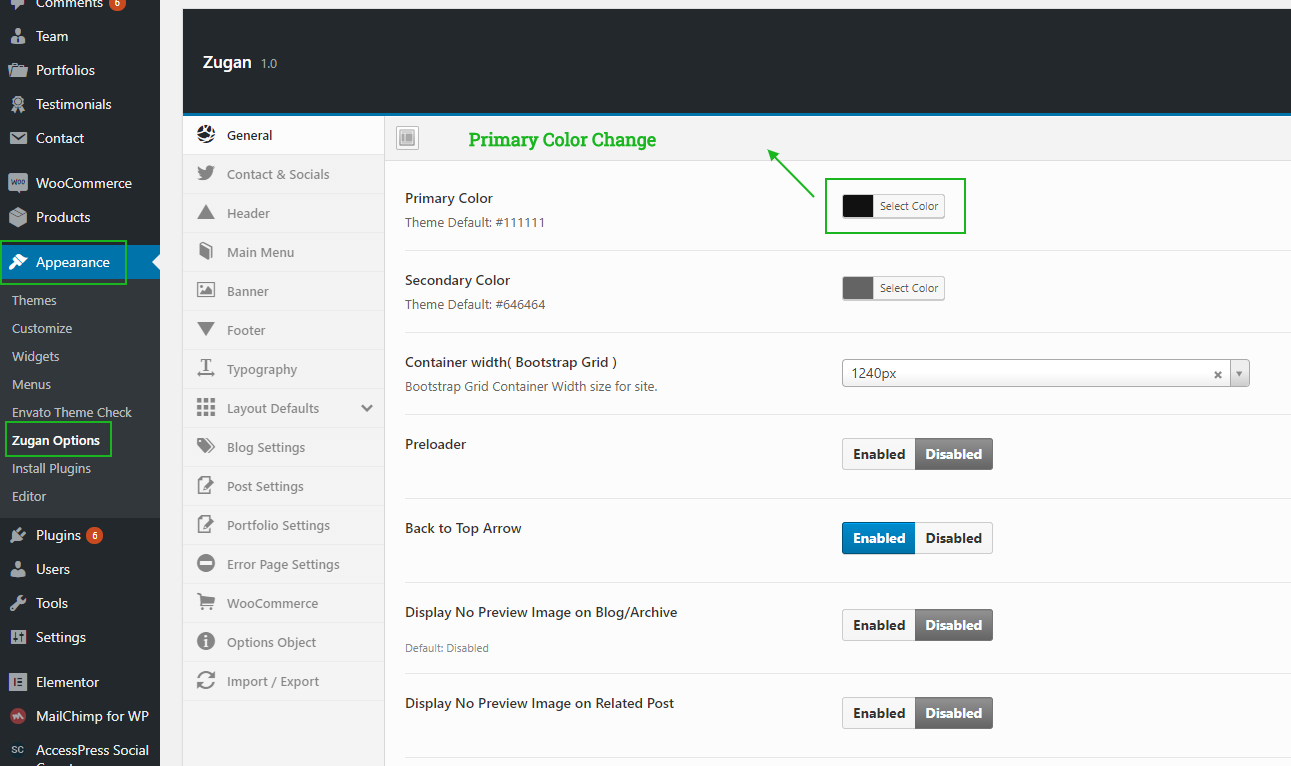1291x766 pixels.
Task: Go to the Widgets submenu link
Action: click(36, 356)
